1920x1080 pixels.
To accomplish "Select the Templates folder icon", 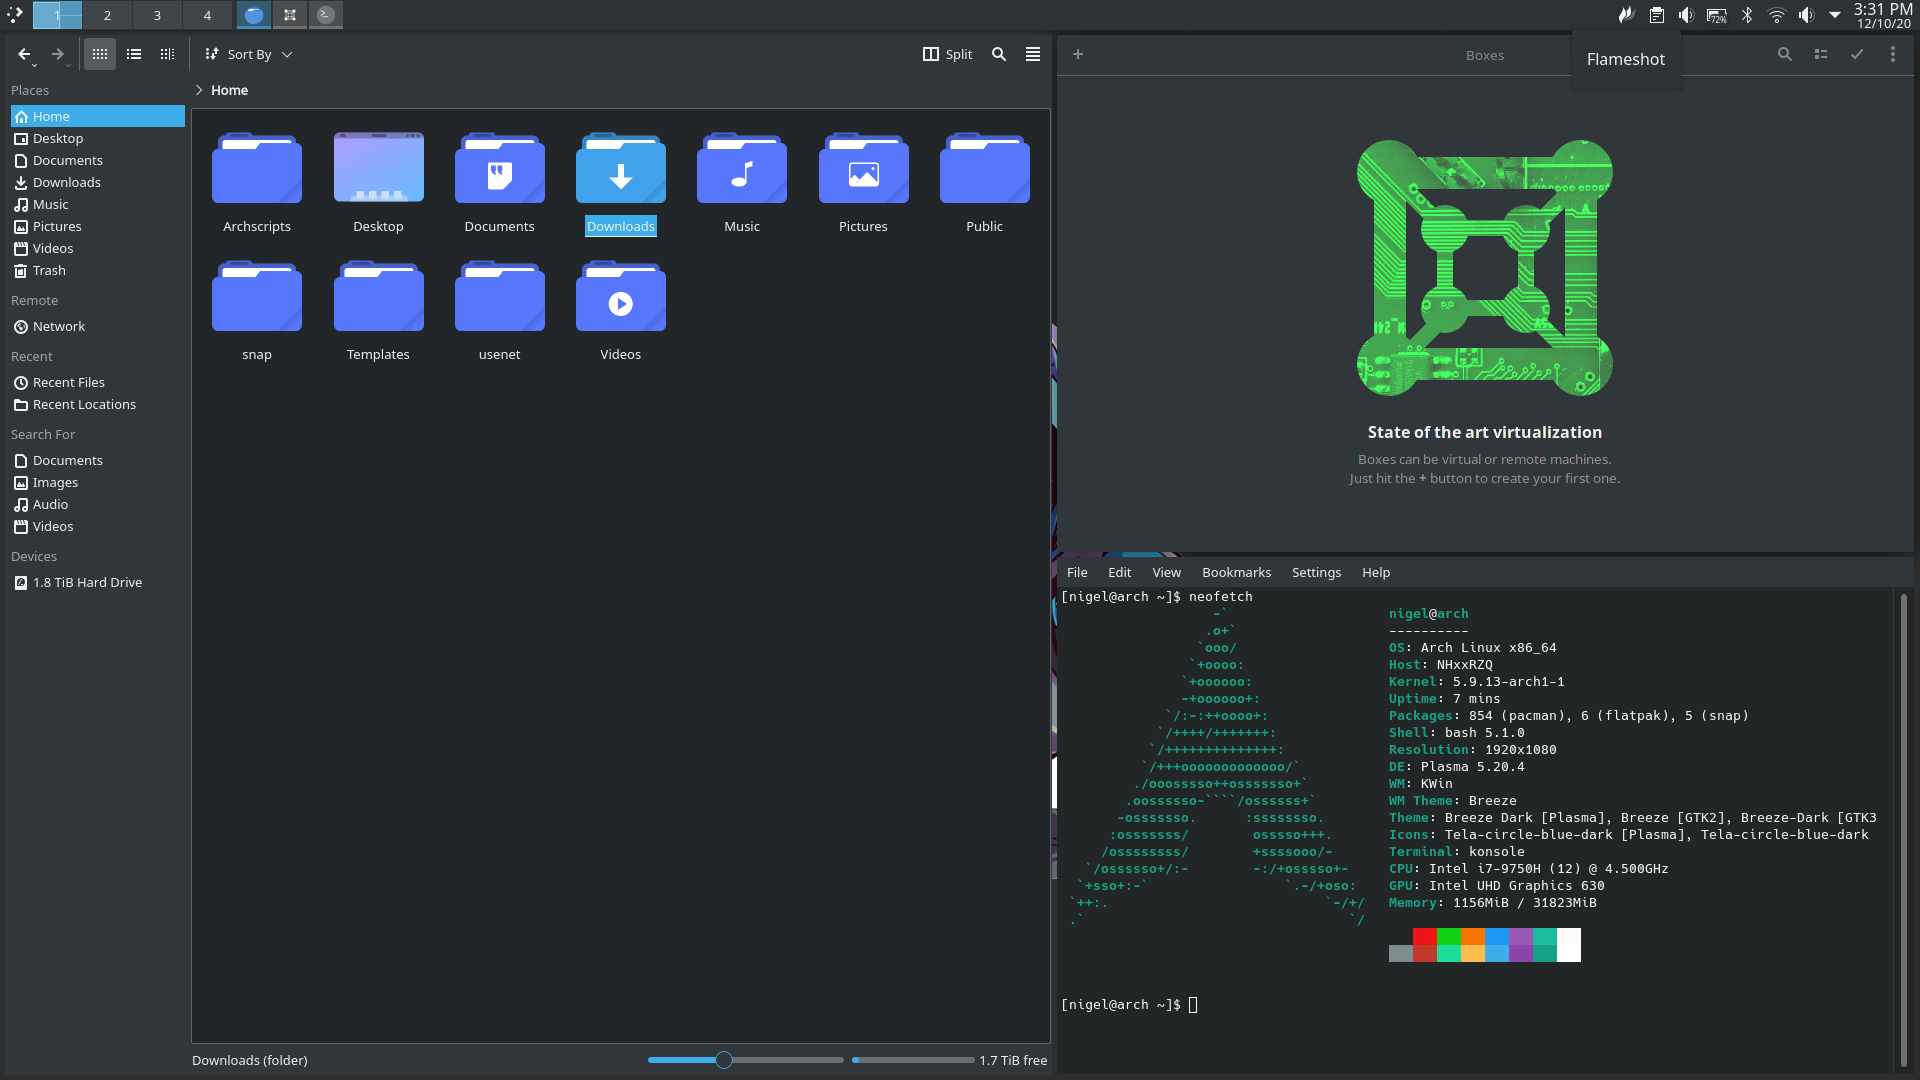I will pos(378,296).
